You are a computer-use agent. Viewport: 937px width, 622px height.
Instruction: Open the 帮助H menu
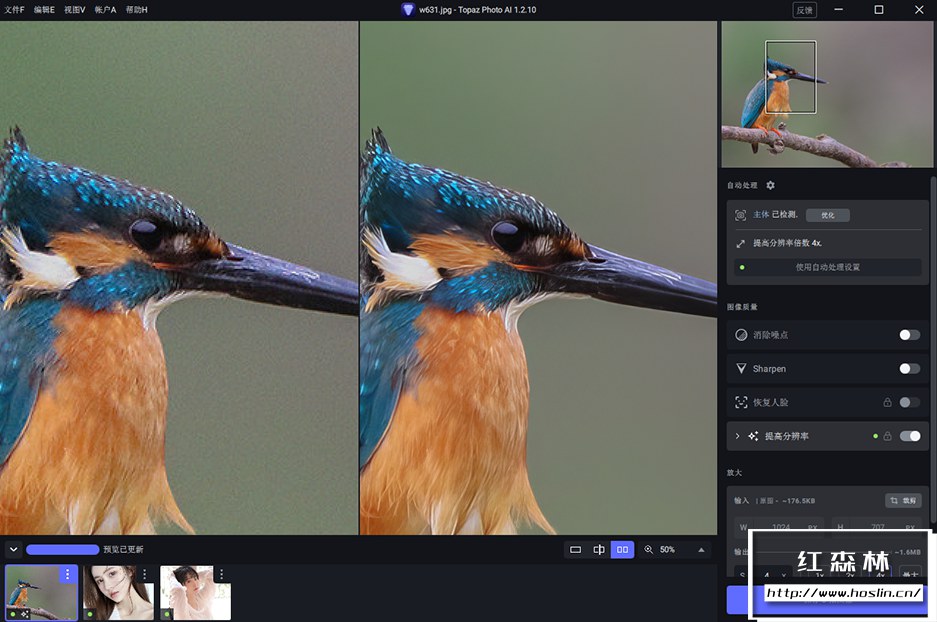click(136, 10)
